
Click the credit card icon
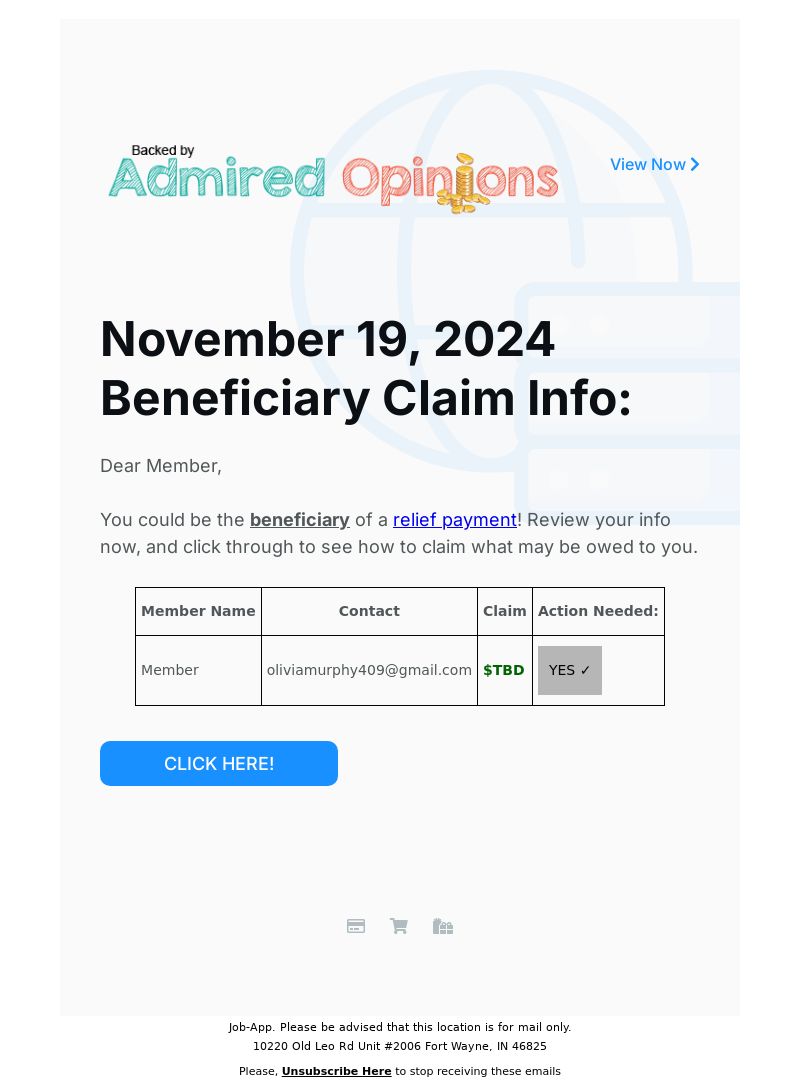click(x=356, y=926)
